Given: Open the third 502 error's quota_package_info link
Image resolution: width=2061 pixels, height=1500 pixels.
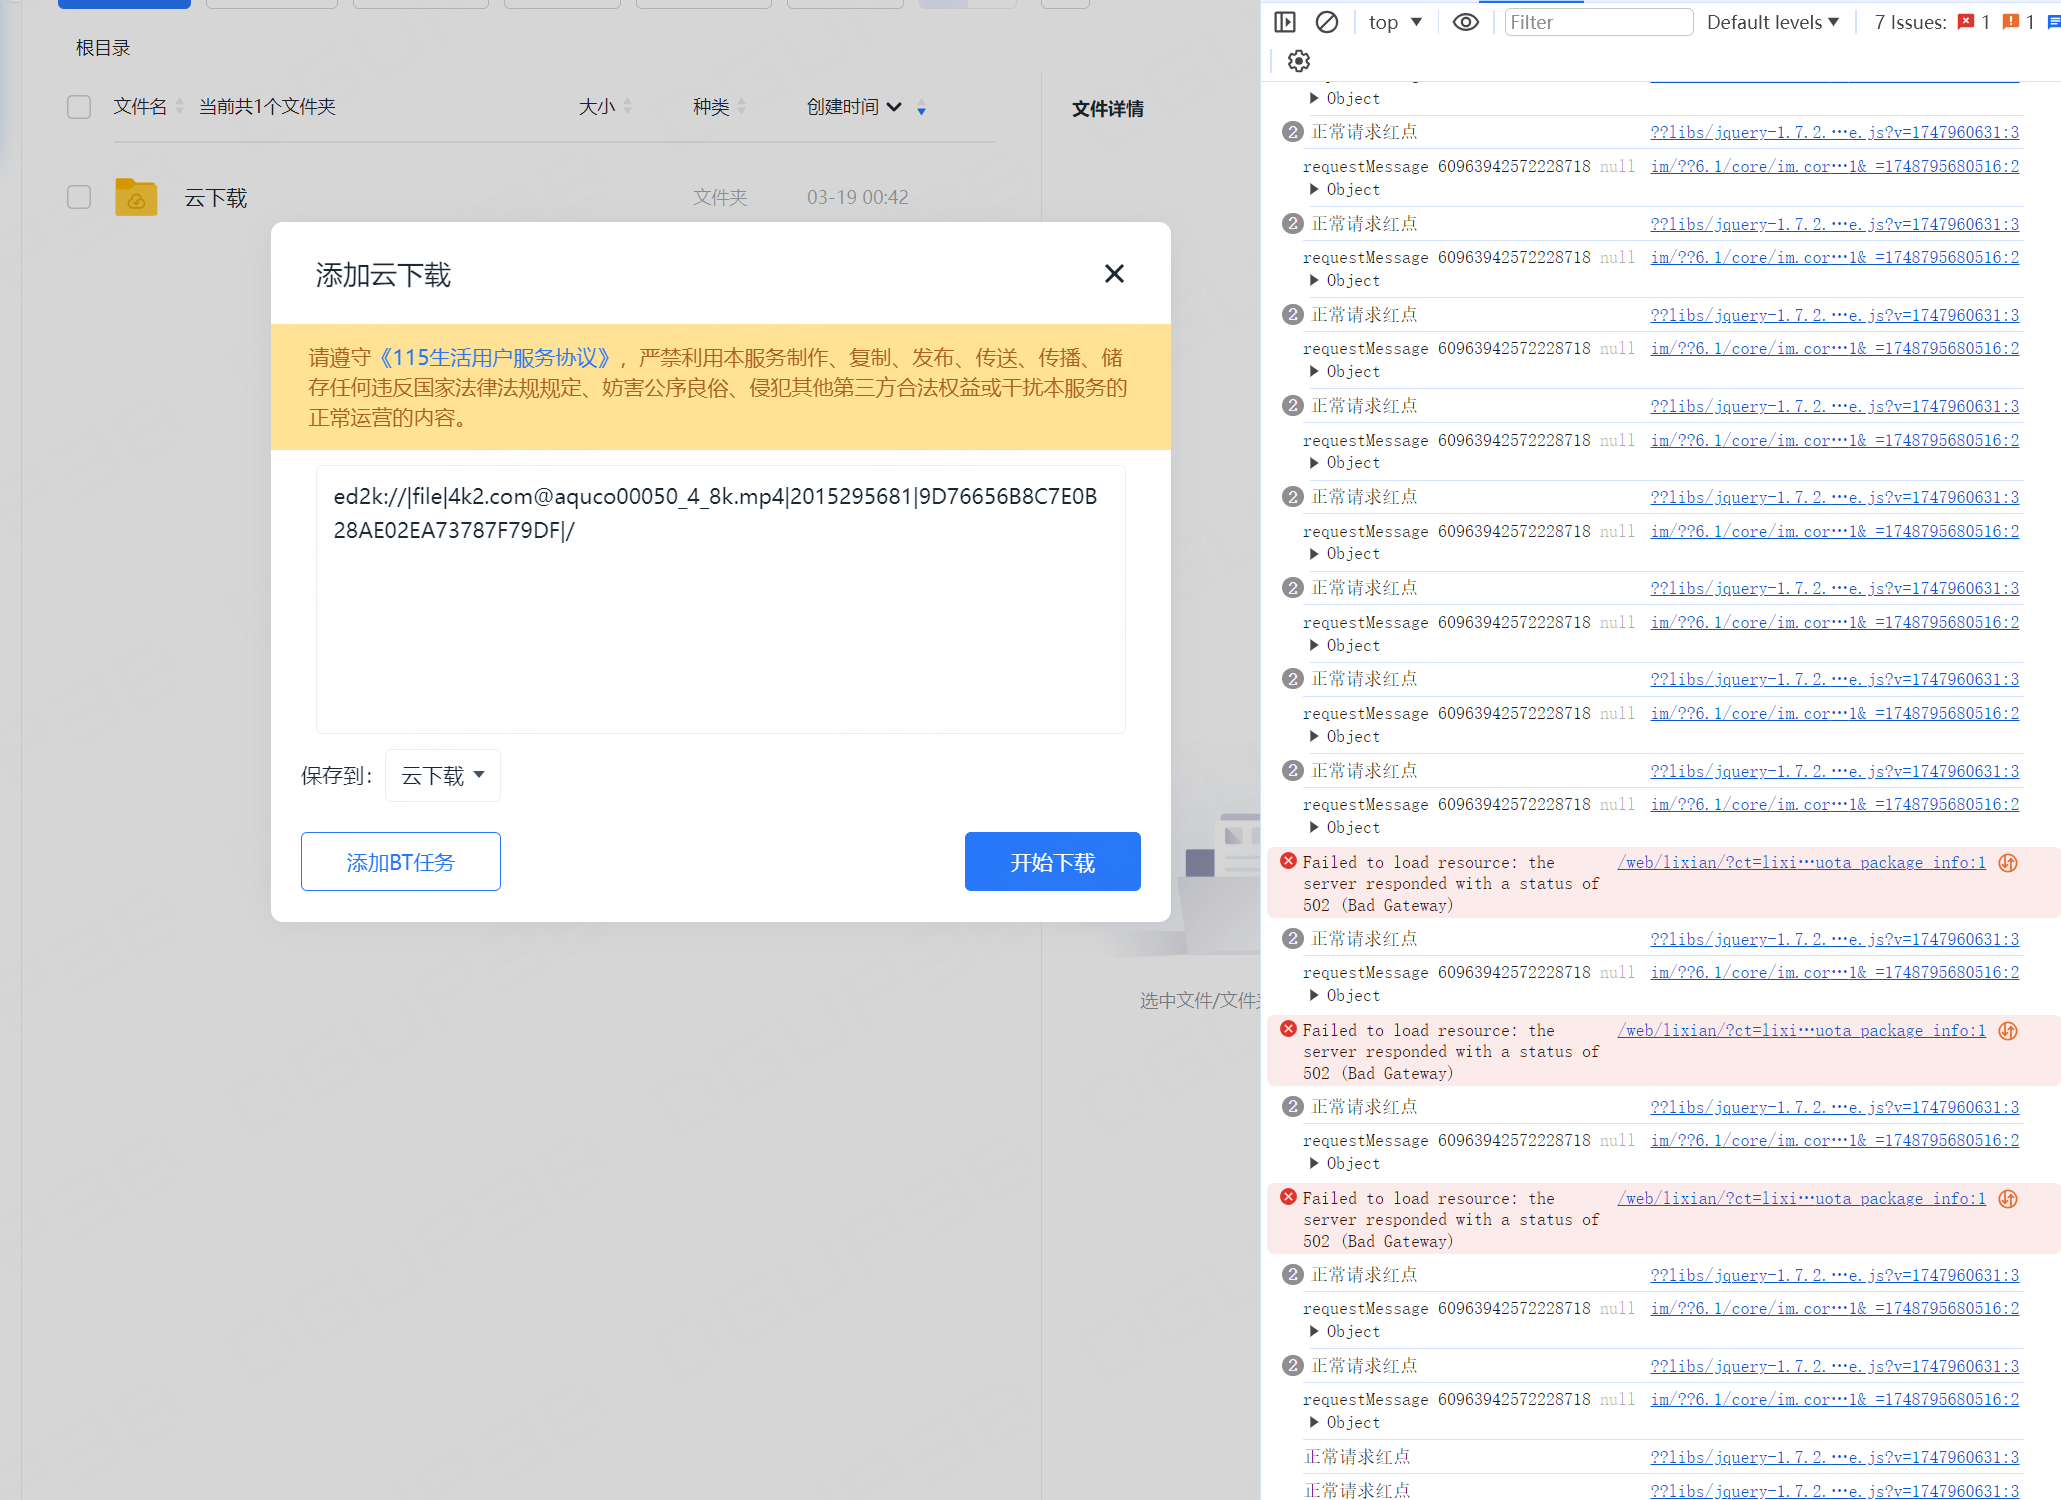Looking at the screenshot, I should (x=1802, y=1198).
